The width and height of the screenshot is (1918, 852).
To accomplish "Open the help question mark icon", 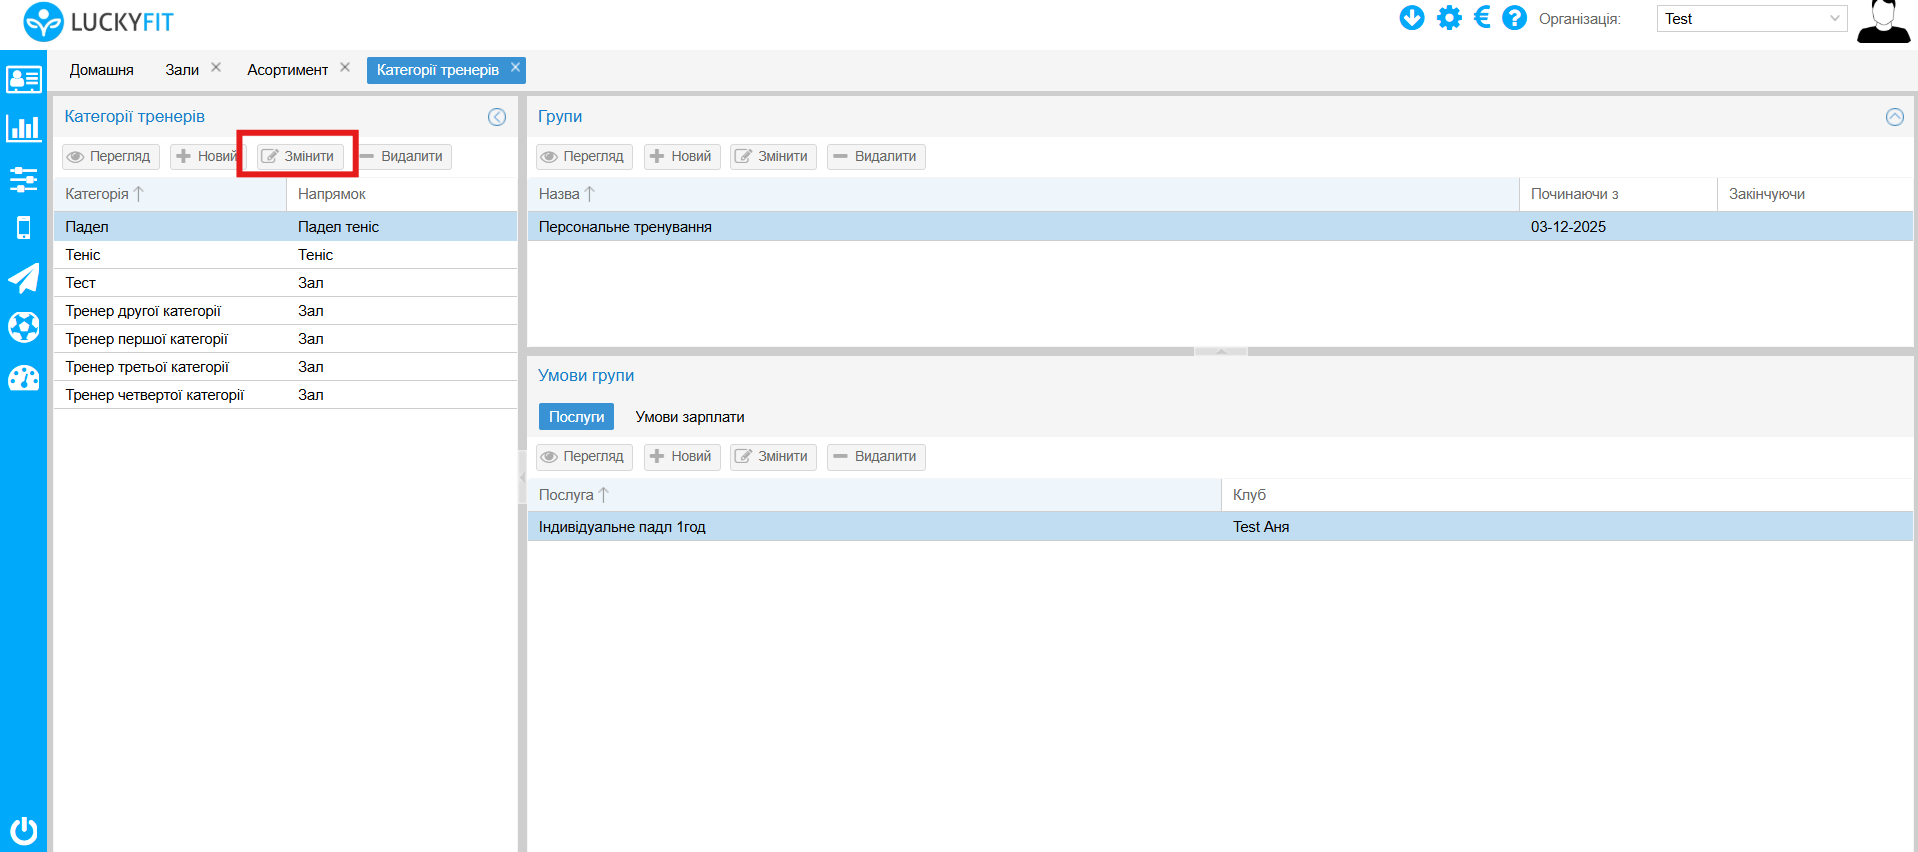I will point(1514,18).
